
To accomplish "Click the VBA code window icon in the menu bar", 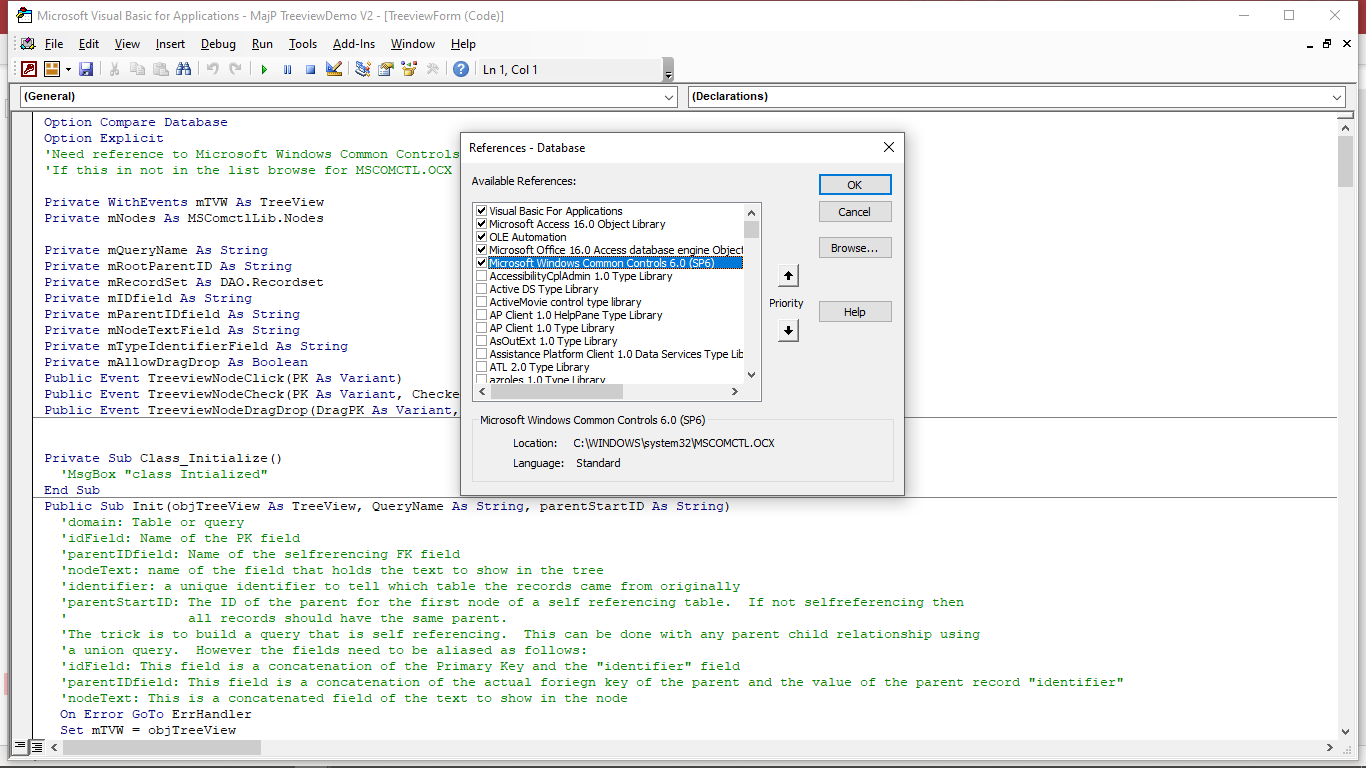I will 27,44.
